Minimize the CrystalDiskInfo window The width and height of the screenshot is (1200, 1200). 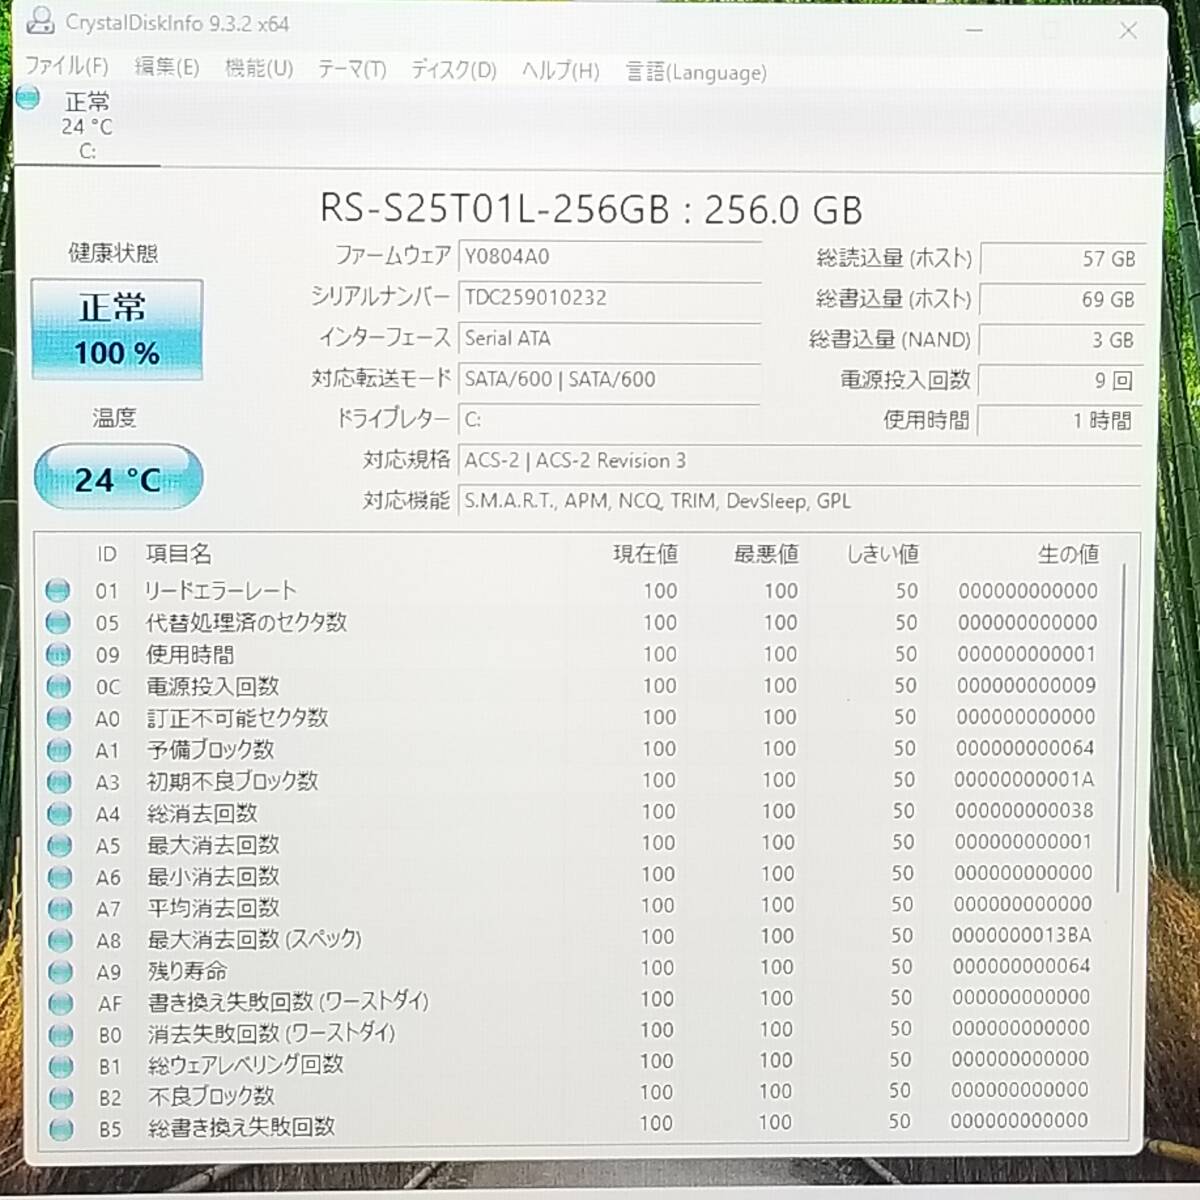(x=974, y=30)
